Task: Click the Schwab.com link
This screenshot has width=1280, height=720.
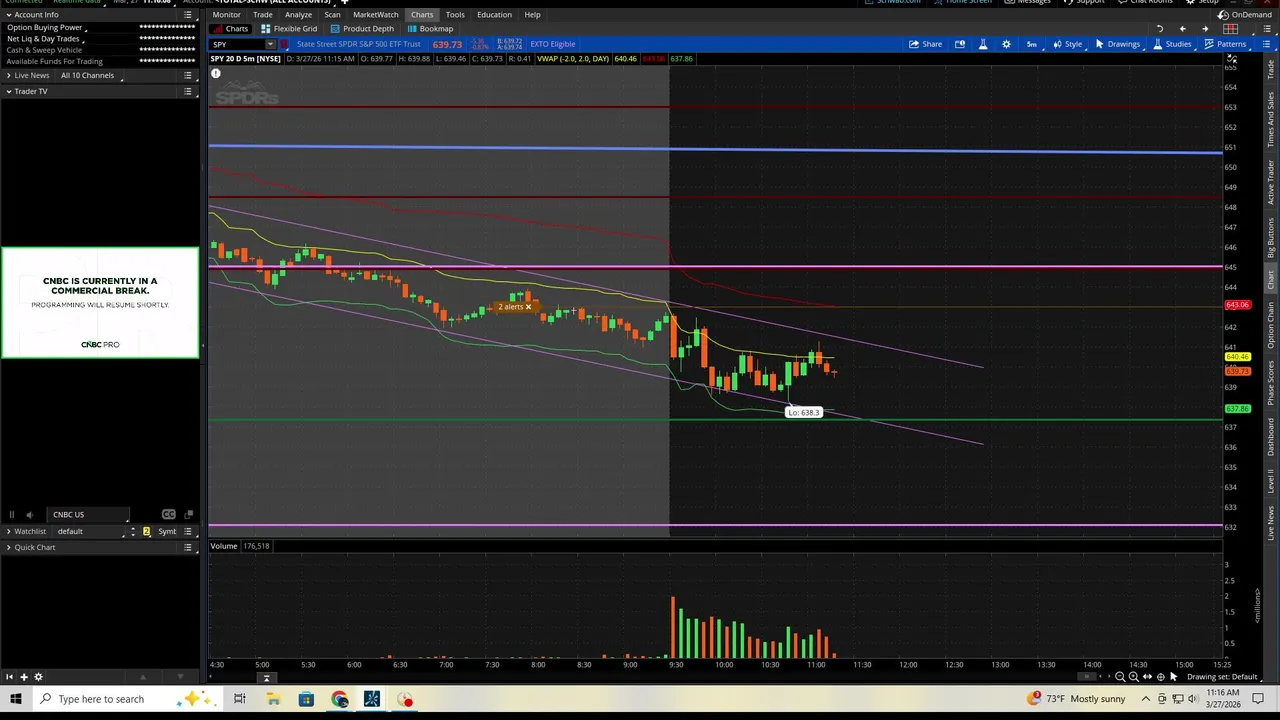Action: tap(898, 2)
